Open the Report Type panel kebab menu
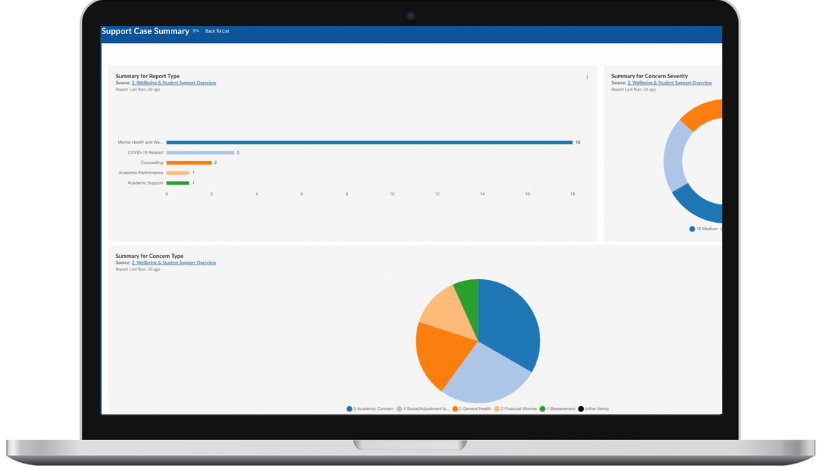 pyautogui.click(x=587, y=77)
